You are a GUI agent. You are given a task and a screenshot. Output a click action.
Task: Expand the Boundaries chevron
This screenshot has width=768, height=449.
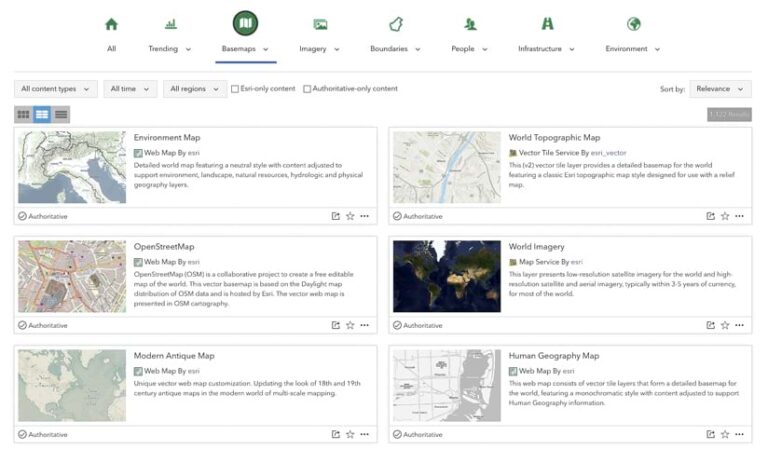[418, 49]
